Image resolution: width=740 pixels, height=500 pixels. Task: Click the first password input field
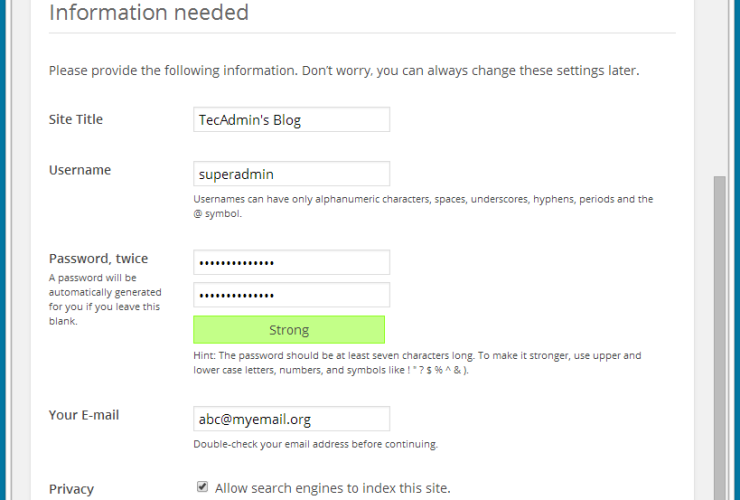(291, 263)
